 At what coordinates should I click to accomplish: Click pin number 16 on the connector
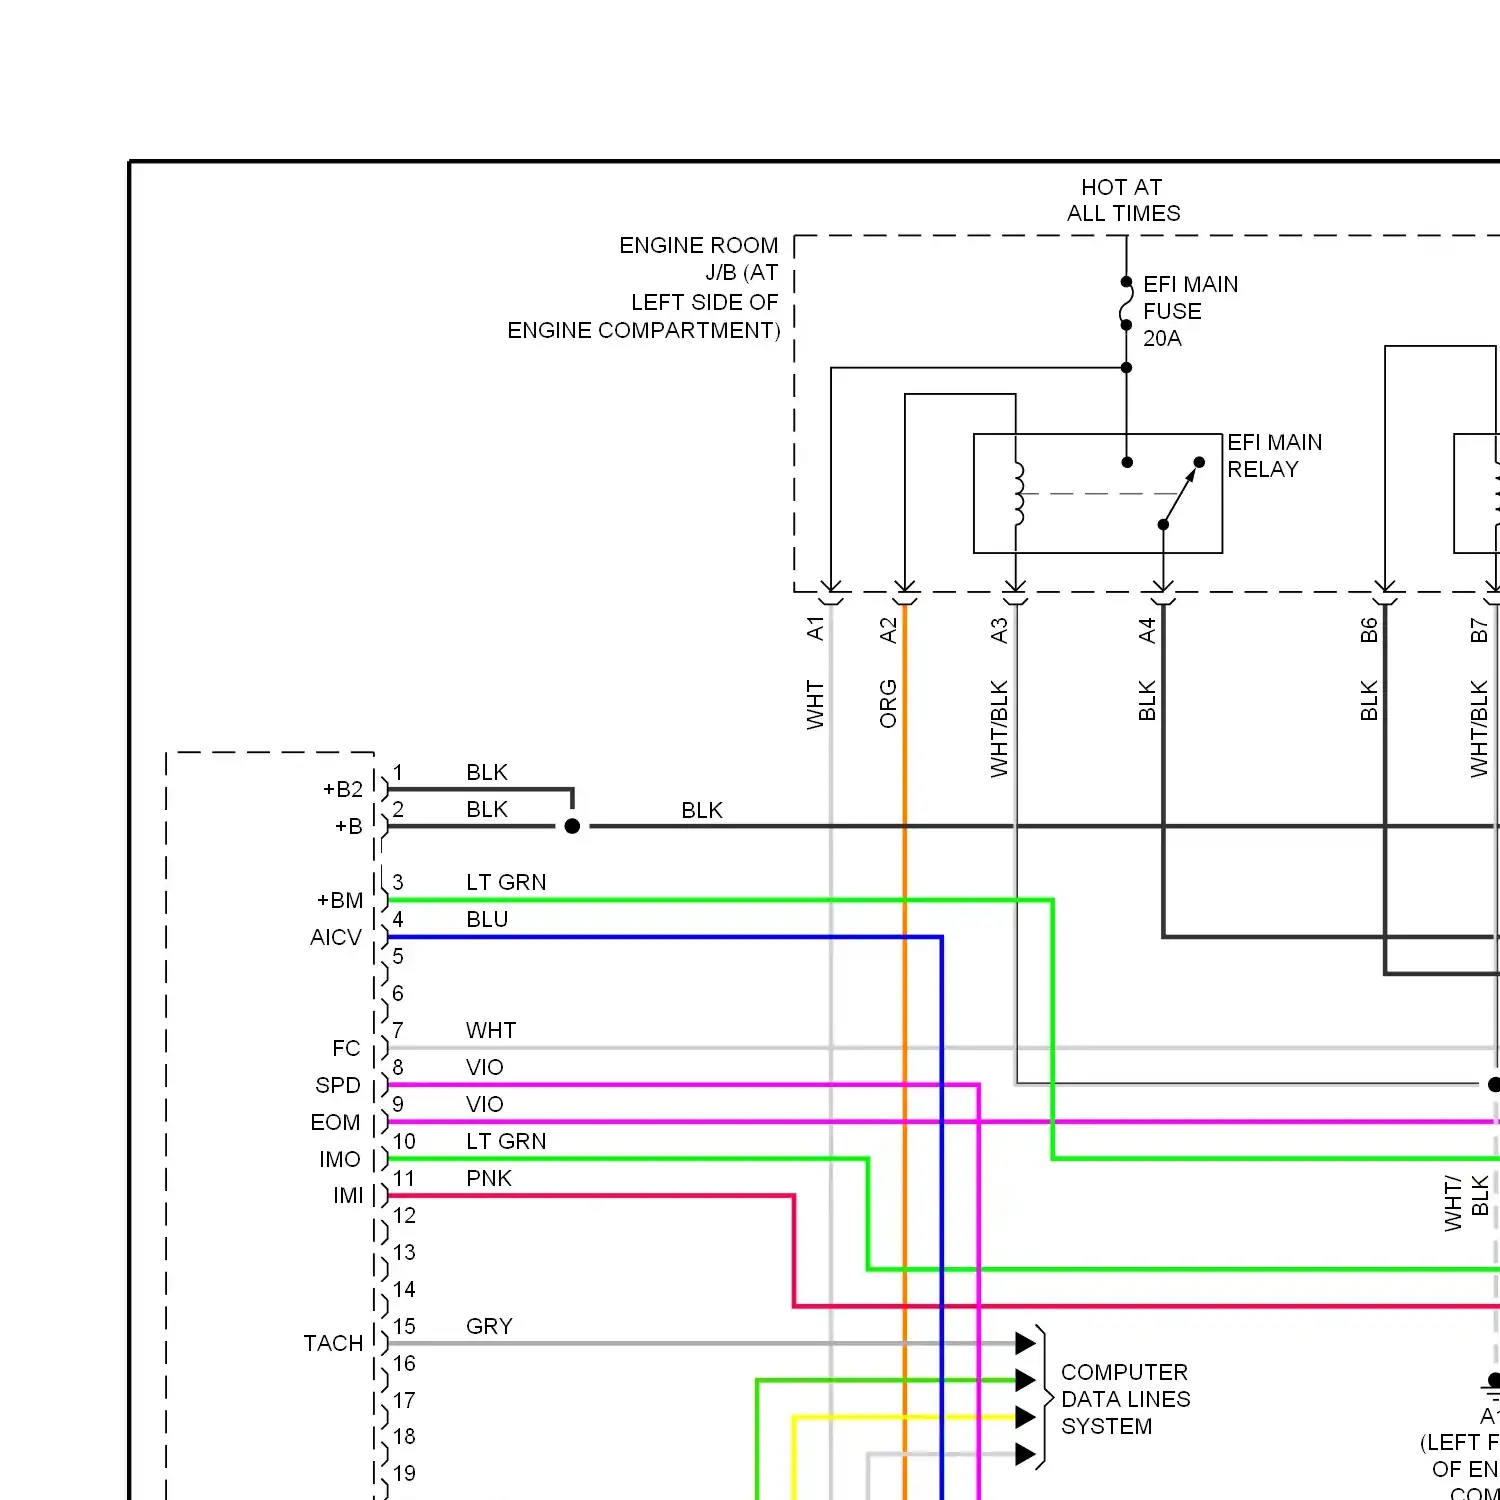(404, 1363)
